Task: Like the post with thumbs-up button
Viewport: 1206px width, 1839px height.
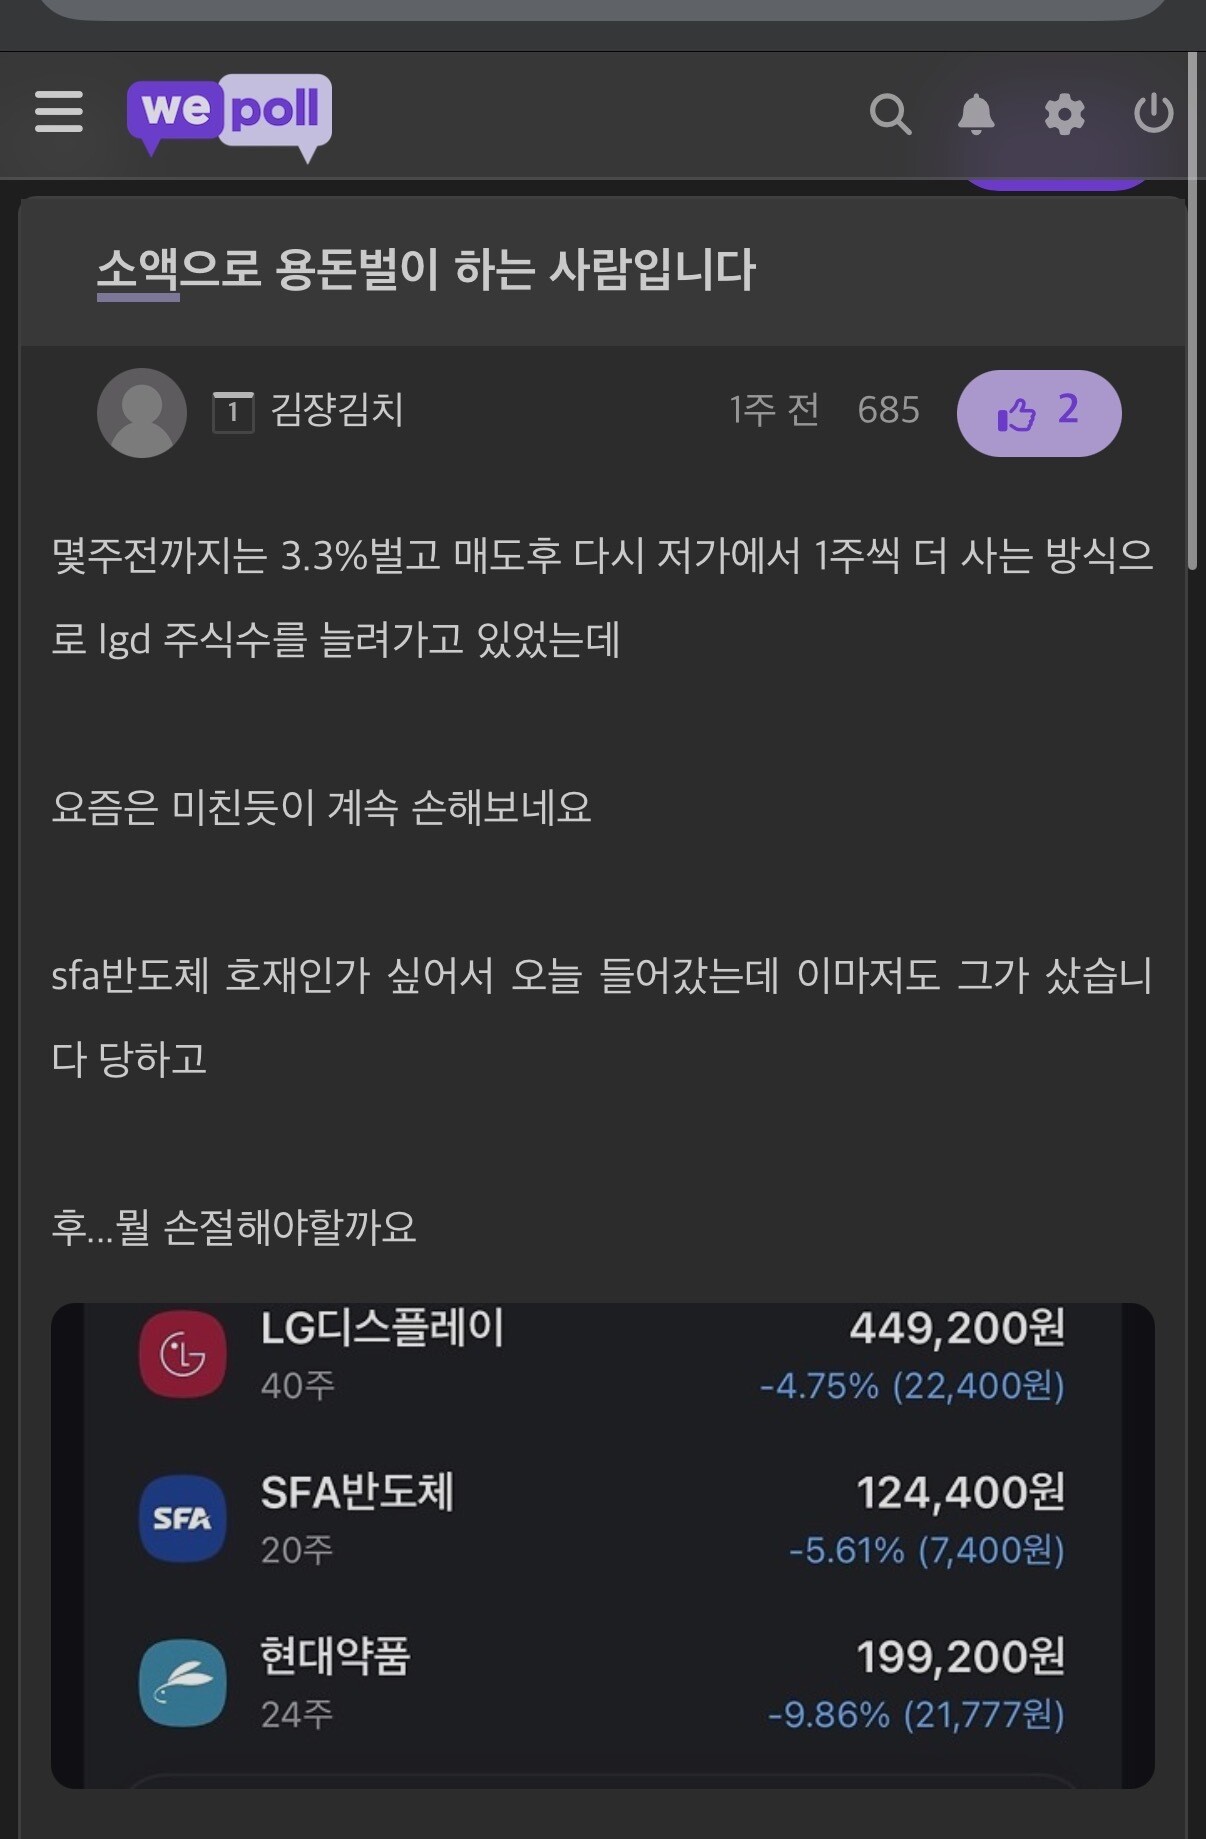Action: 1038,413
